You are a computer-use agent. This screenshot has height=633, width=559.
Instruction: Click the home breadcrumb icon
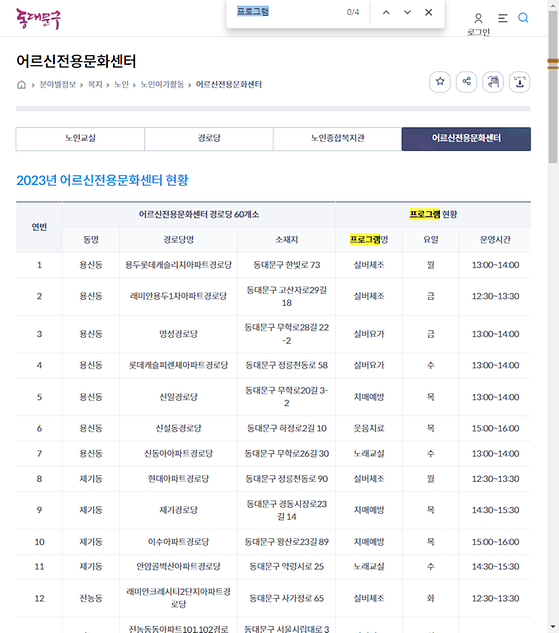point(21,85)
